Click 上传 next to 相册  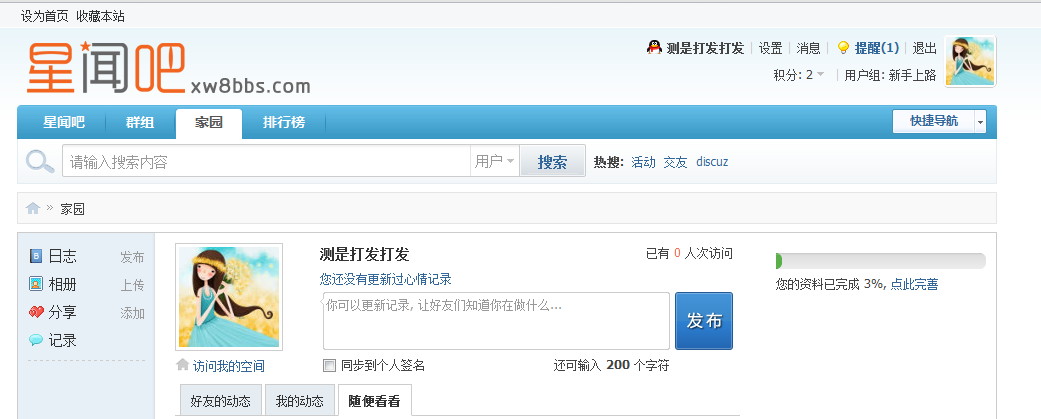coord(132,286)
